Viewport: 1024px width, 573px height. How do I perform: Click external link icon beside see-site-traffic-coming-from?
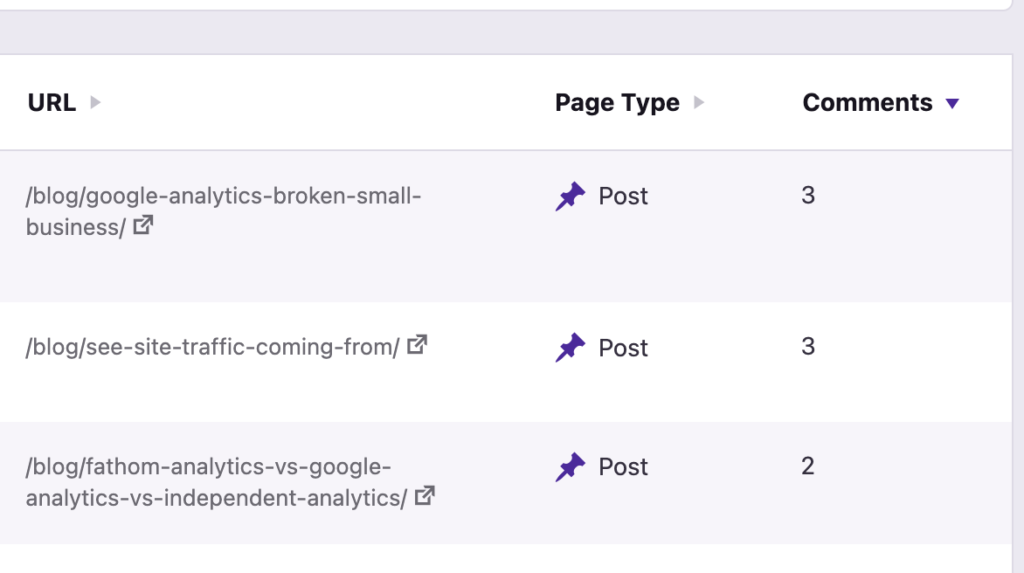(x=418, y=346)
